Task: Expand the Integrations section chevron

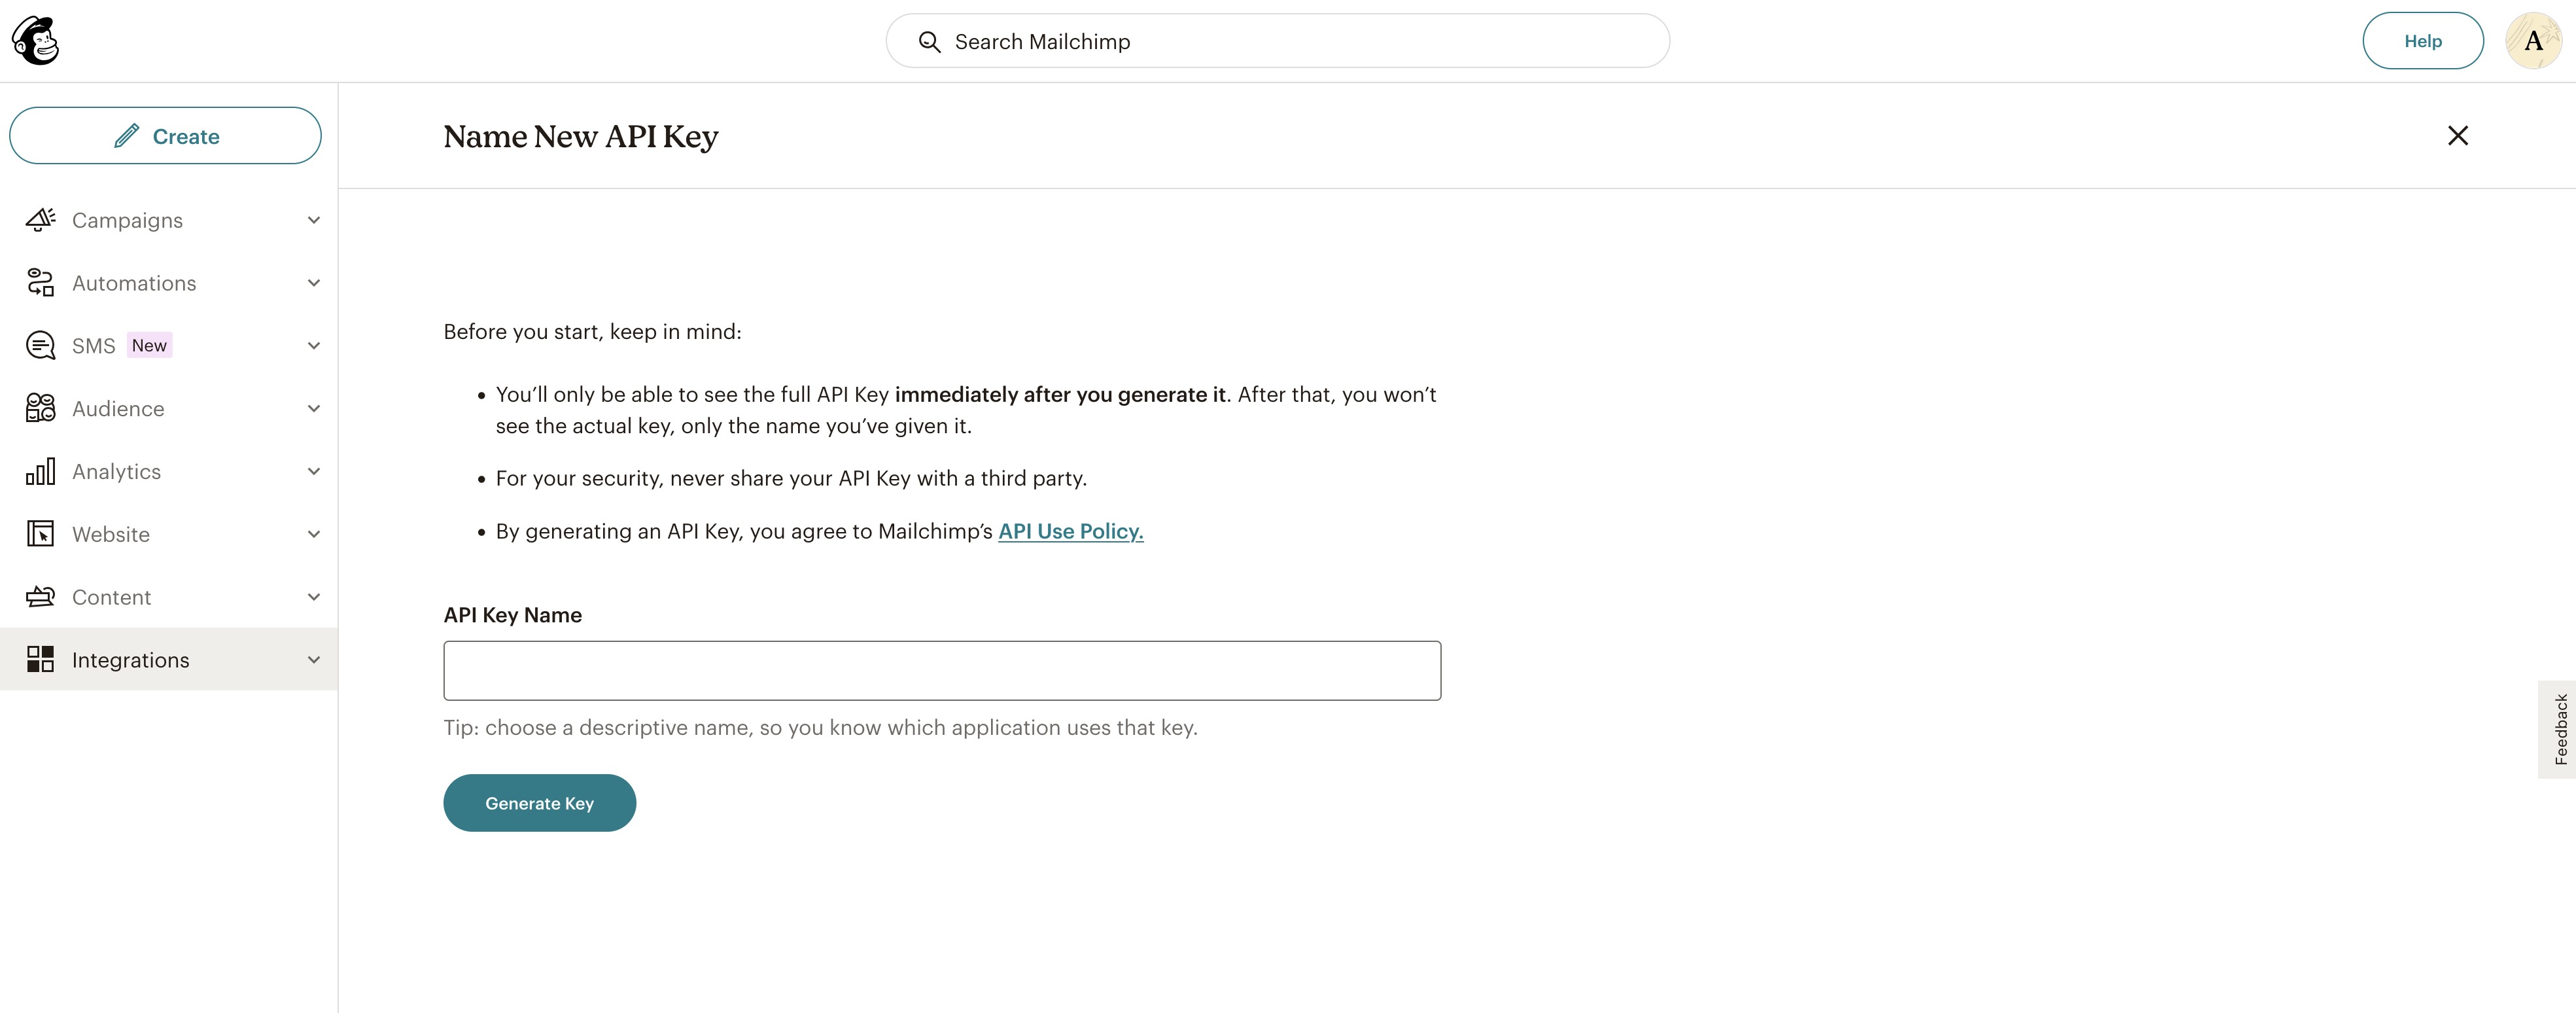Action: pos(314,659)
